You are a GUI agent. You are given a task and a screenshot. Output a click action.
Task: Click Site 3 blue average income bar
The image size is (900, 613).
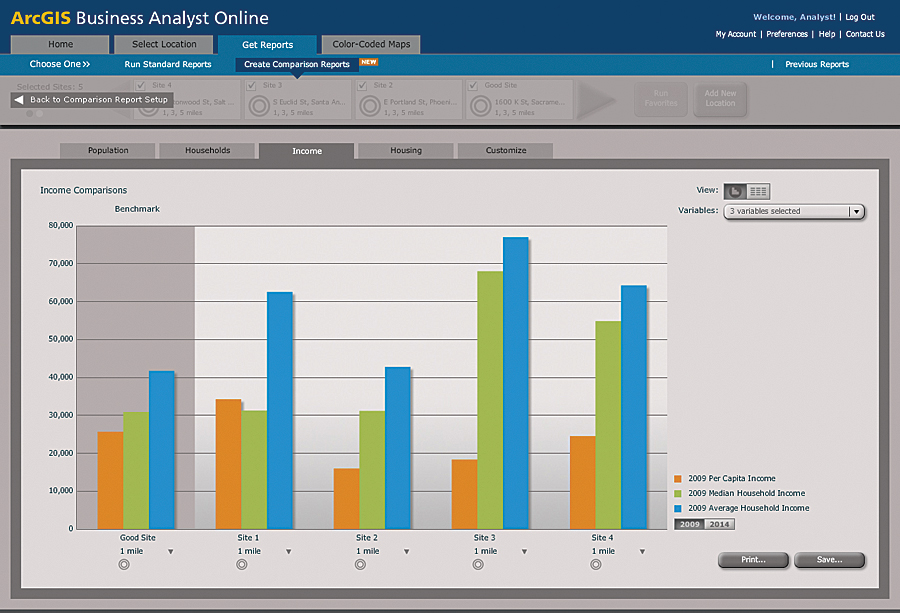515,383
